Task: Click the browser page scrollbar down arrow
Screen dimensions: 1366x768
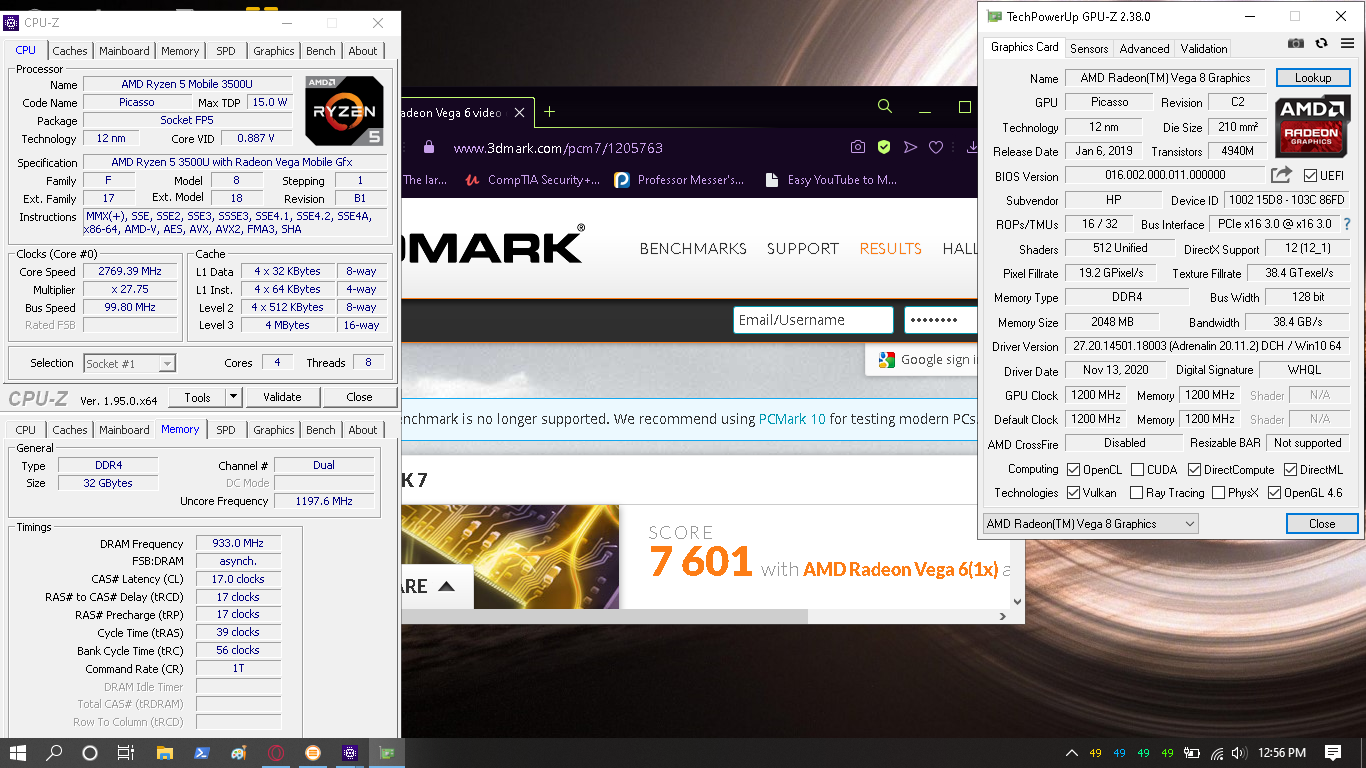Action: click(1017, 602)
